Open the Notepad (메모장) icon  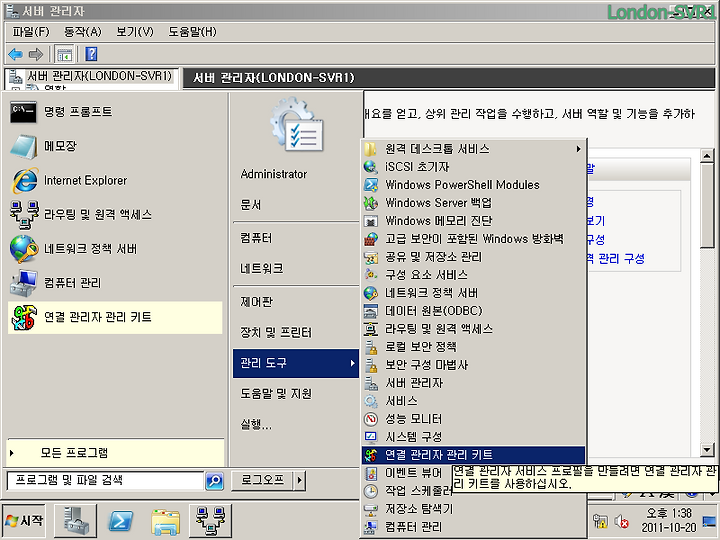(x=23, y=146)
